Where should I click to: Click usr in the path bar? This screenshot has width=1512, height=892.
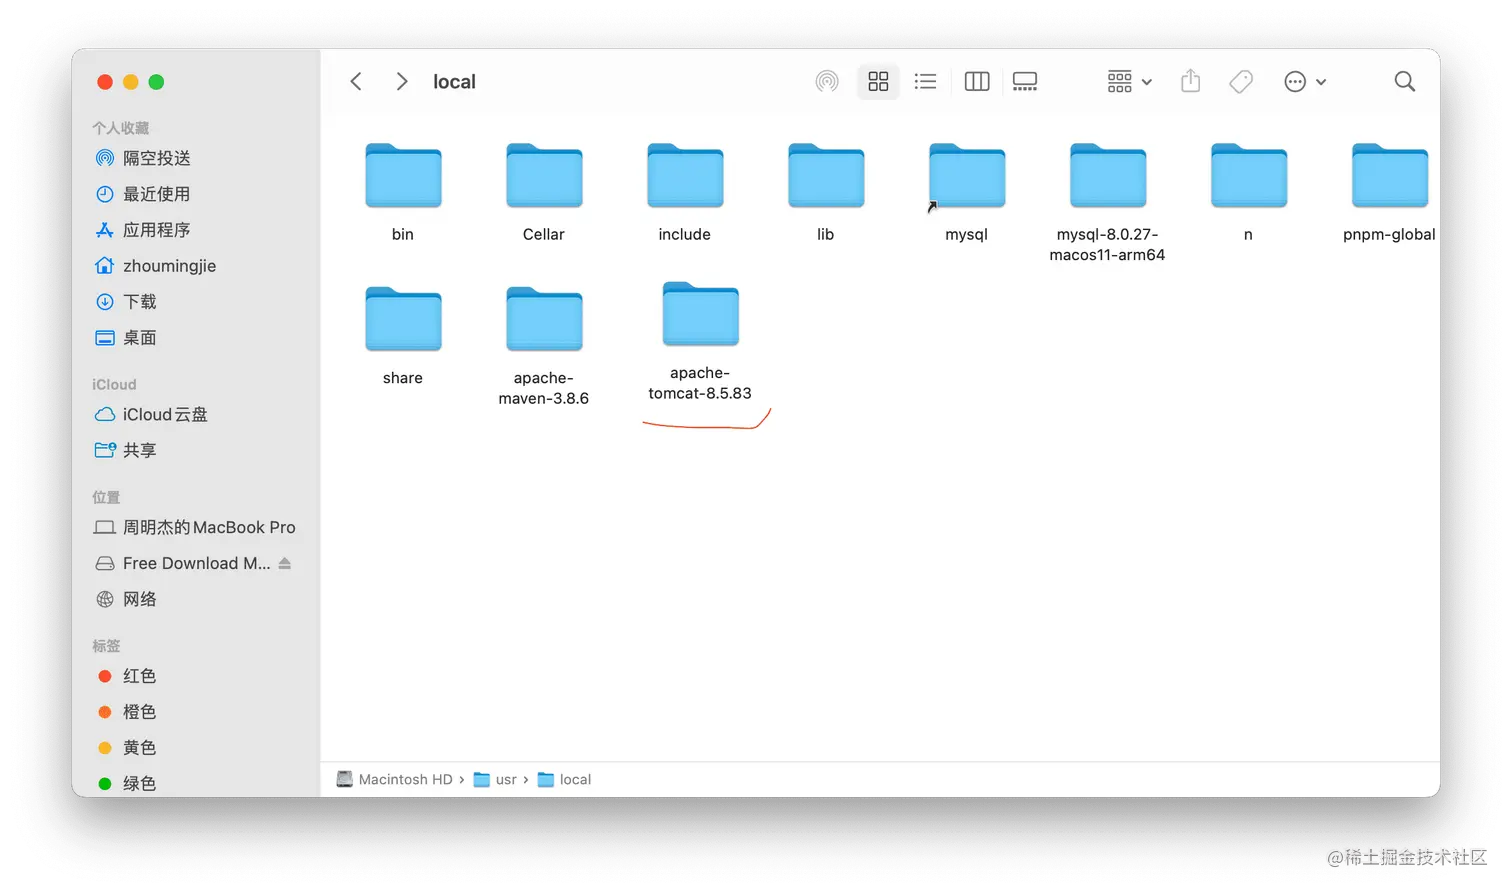tap(495, 779)
